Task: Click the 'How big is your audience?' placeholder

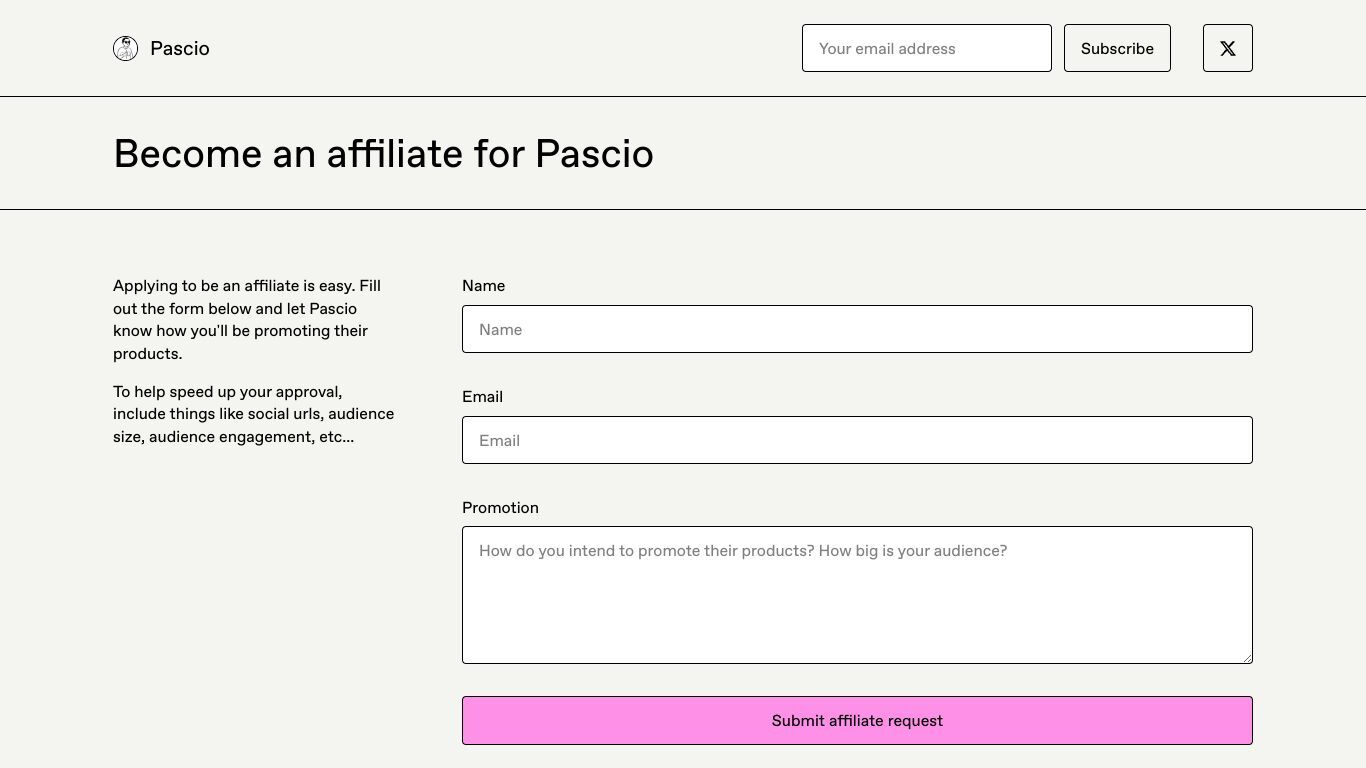Action: tap(913, 551)
